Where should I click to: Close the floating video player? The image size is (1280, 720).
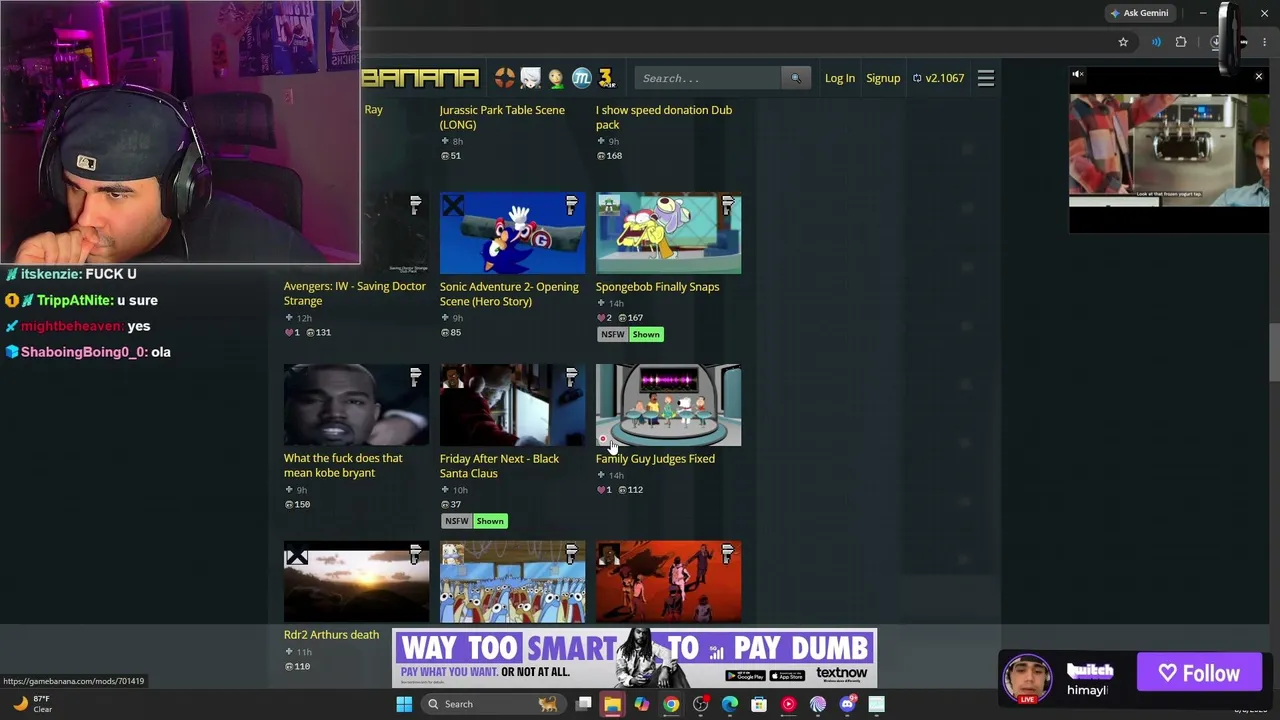point(1259,76)
